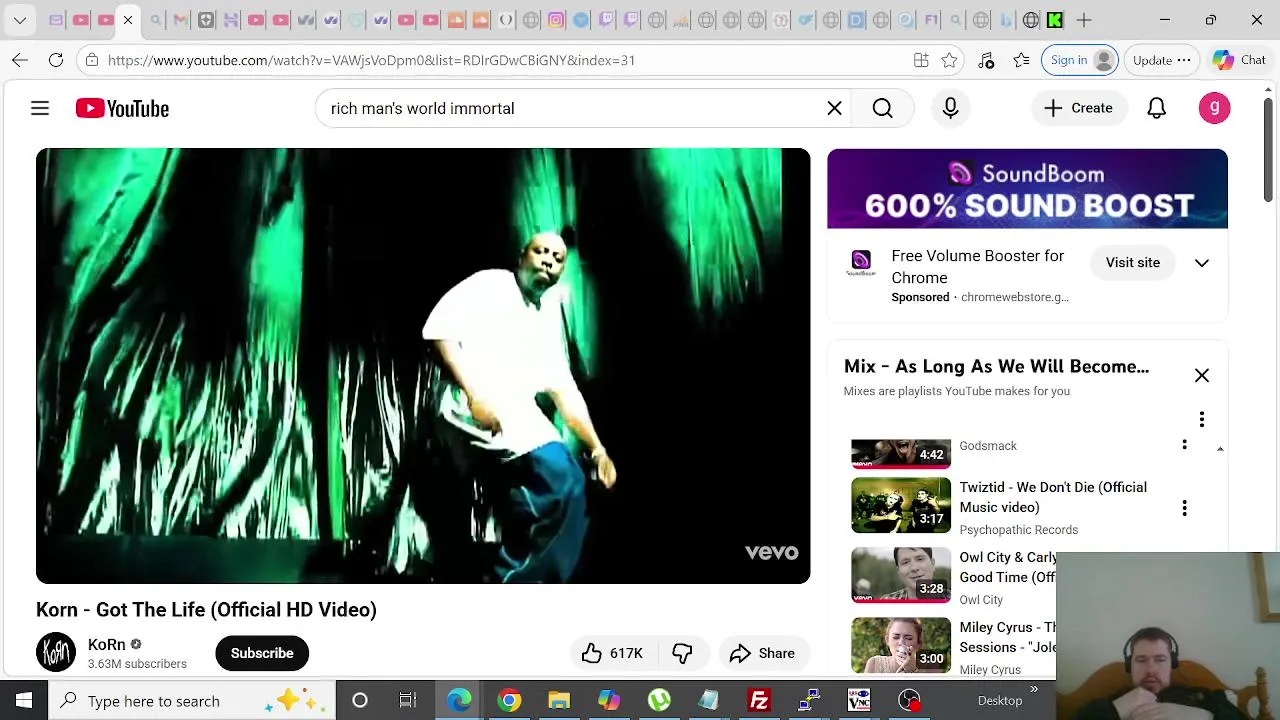The image size is (1280, 720).
Task: Click the browser Sign in button
Action: pyautogui.click(x=1080, y=60)
